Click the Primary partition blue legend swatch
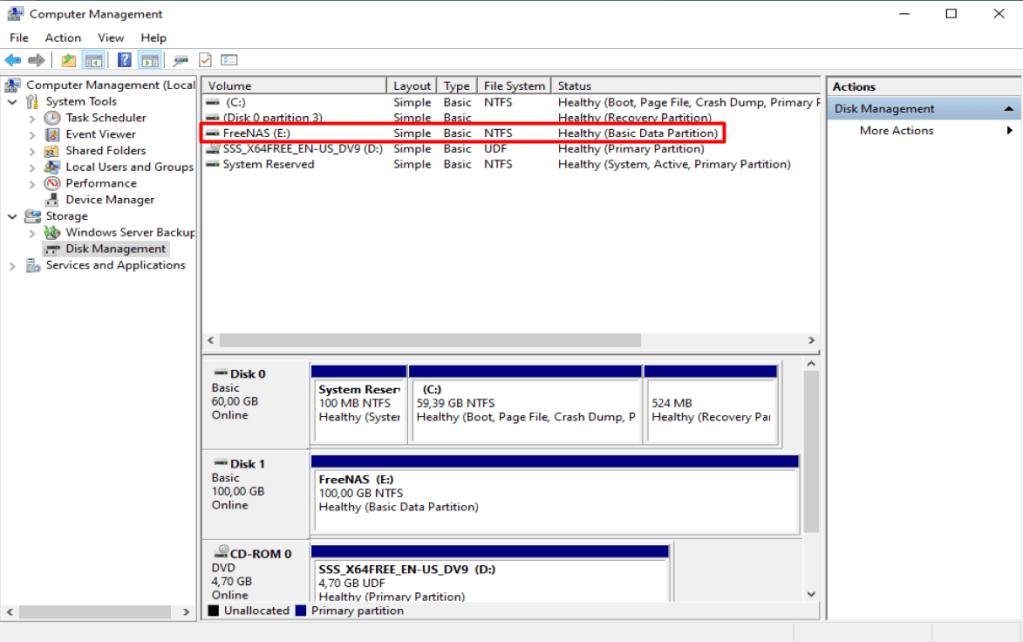The image size is (1023, 642). (301, 611)
